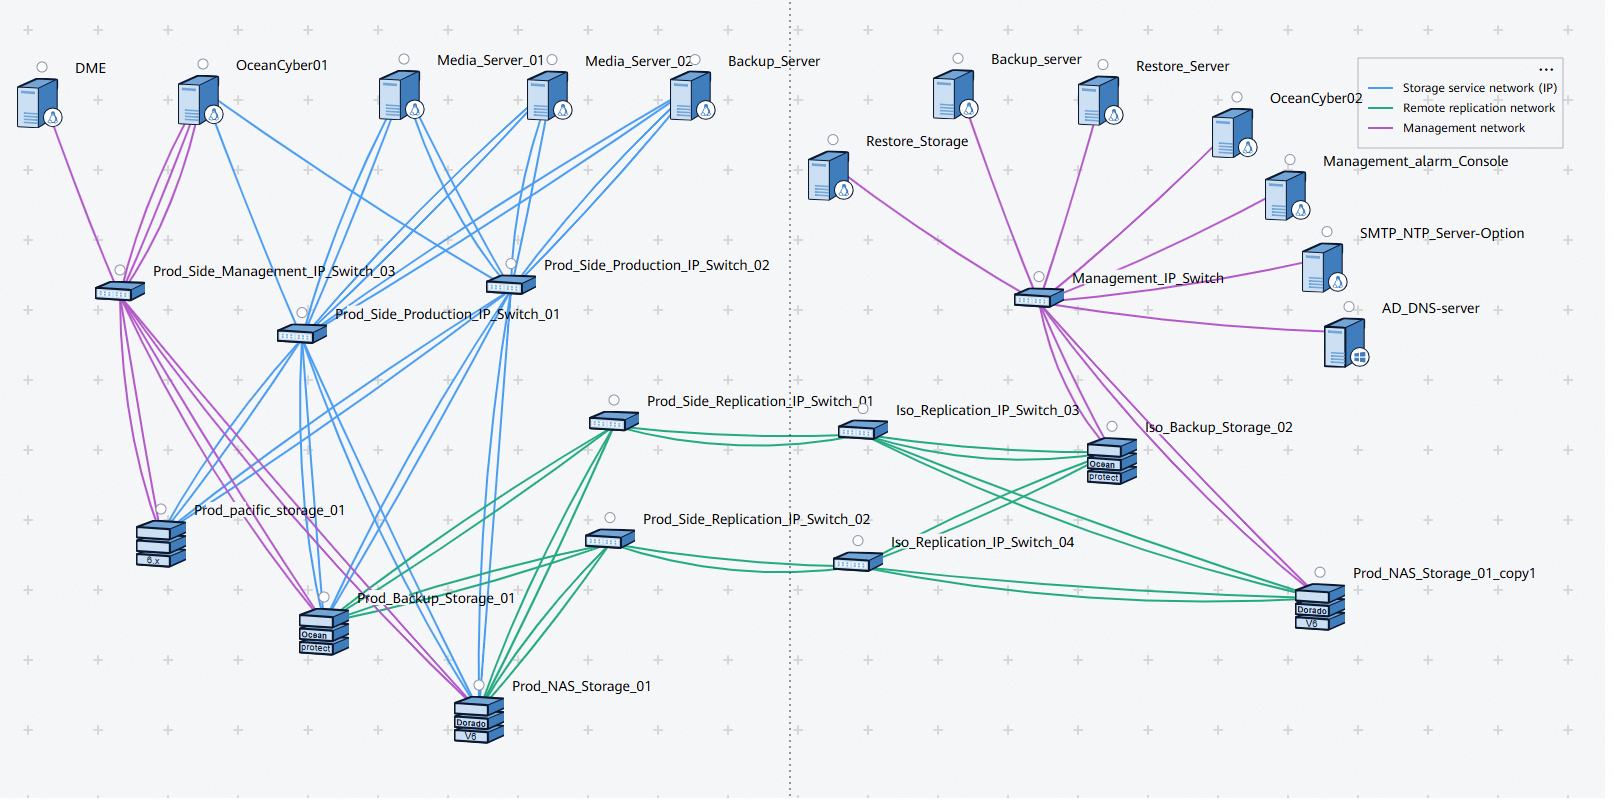Select the DME server icon
Viewport: 1614px width, 800px height.
(x=40, y=104)
